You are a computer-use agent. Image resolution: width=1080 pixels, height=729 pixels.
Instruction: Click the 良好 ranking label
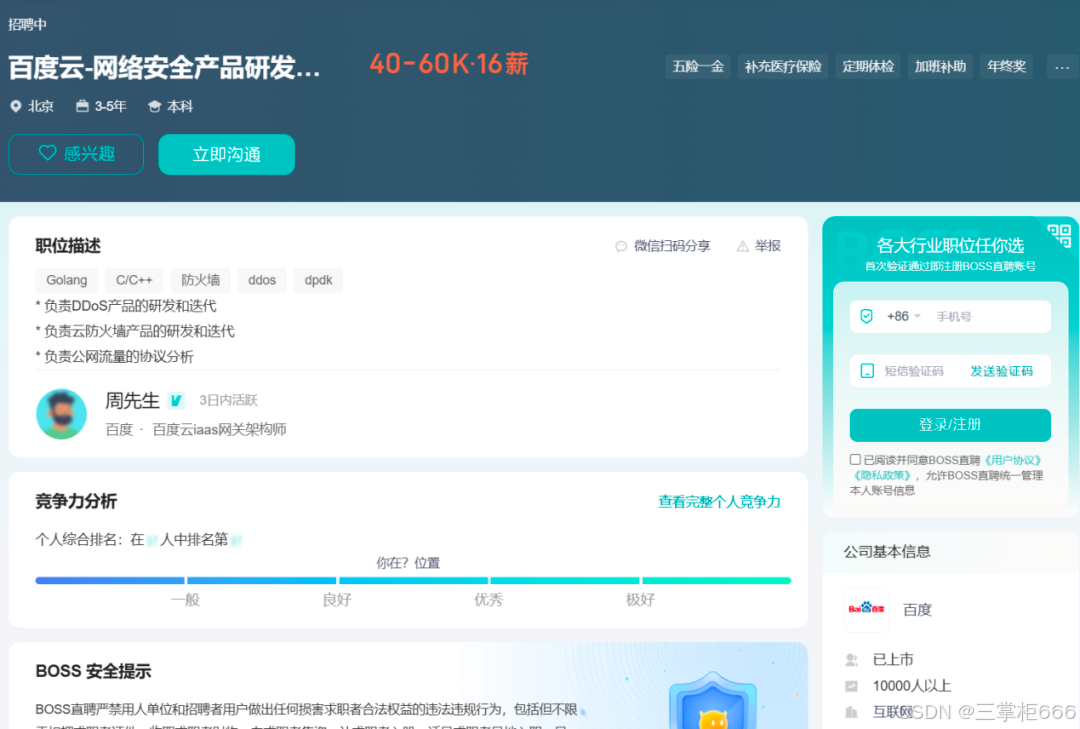[x=337, y=599]
